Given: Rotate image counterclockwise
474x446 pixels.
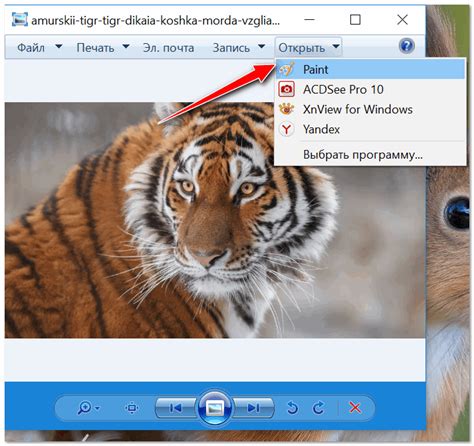Looking at the screenshot, I should 292,407.
